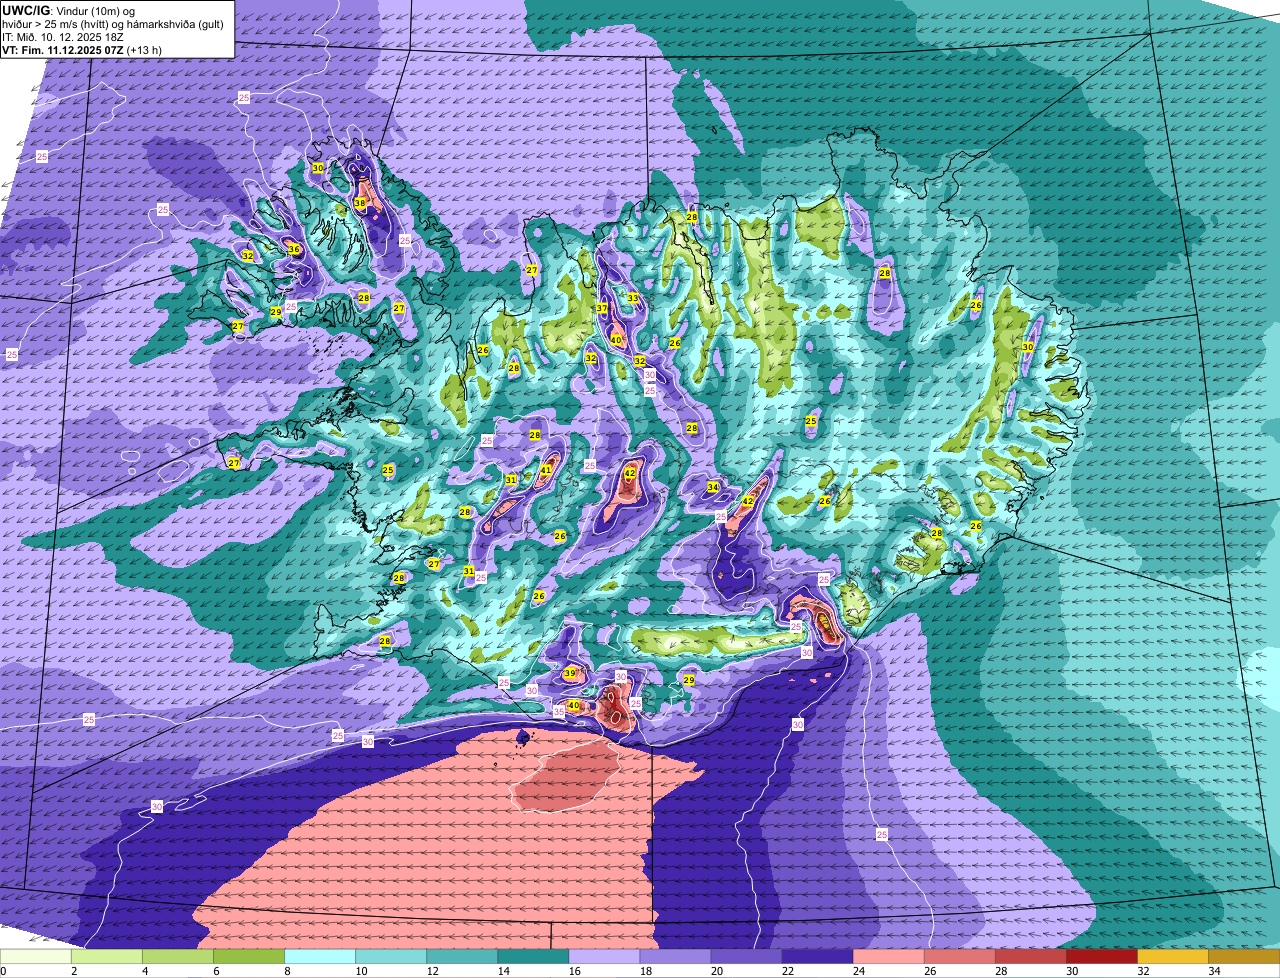Viewport: 1280px width, 978px height.
Task: Pick the 22–24 m/s dark indigo legend swatch
Action: 817,957
